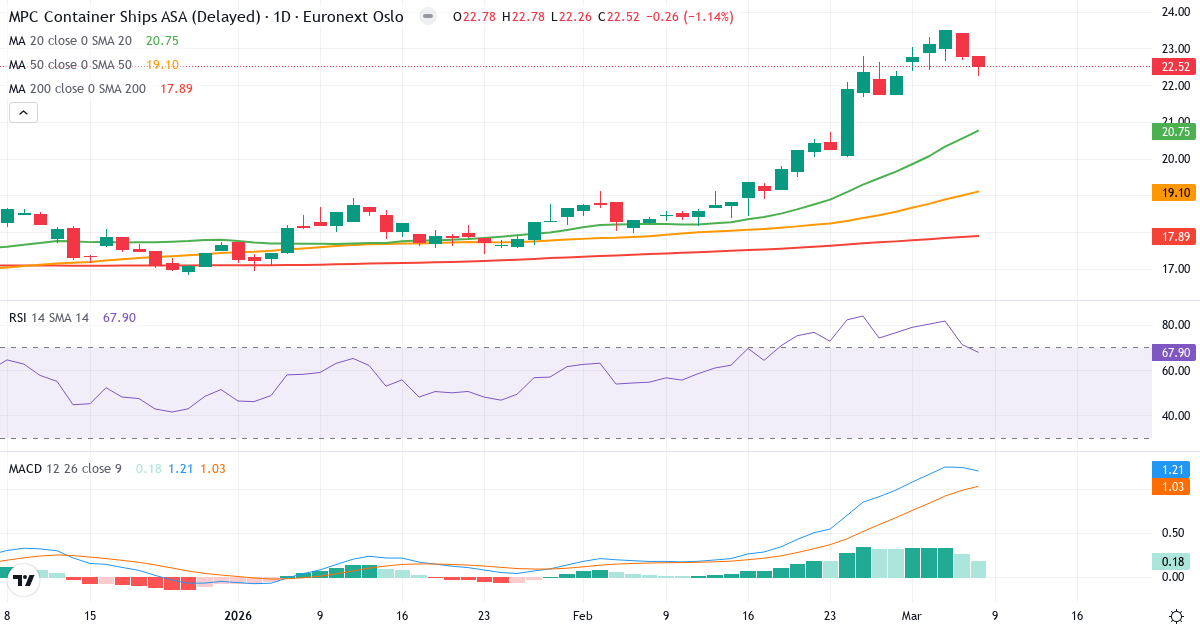
Task: Click the TradingView logo
Action: (x=25, y=579)
